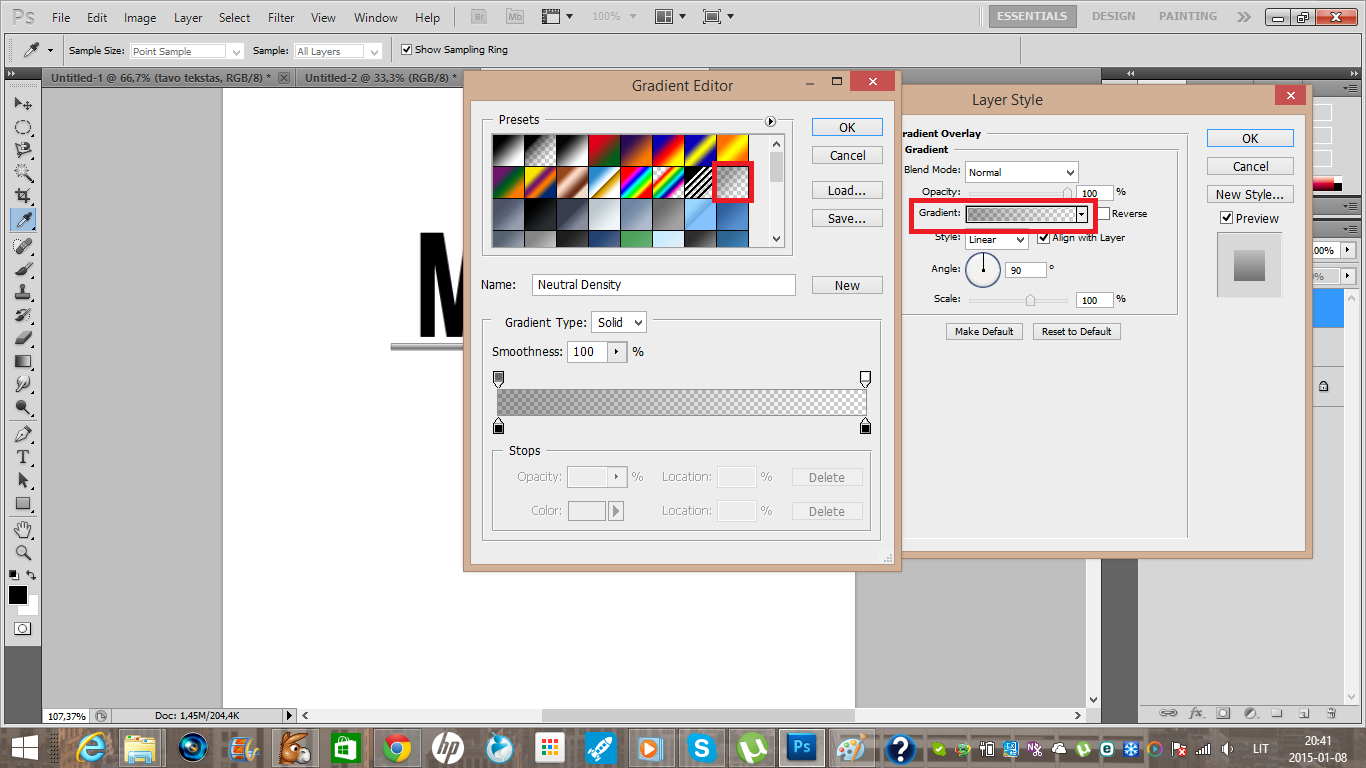Open the Smoothness value flyout arrow
1366x768 pixels.
(x=617, y=352)
